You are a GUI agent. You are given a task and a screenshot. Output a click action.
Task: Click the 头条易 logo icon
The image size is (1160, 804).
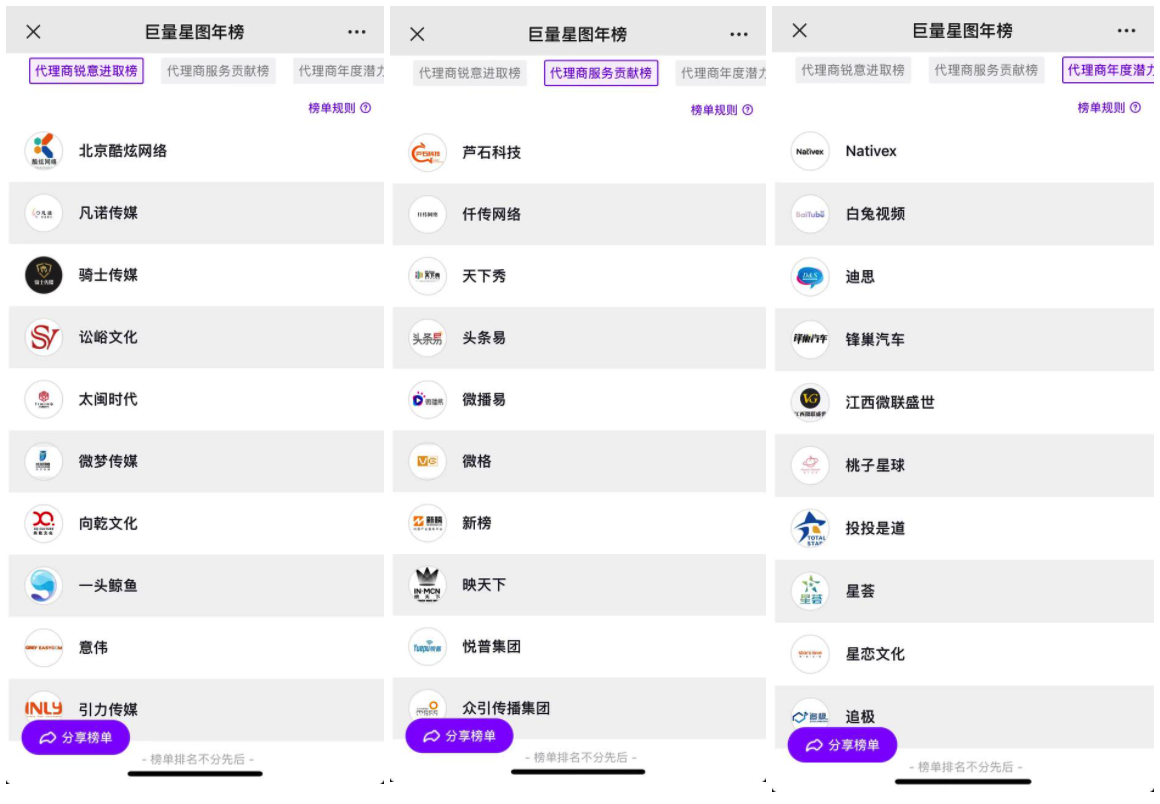(x=428, y=338)
